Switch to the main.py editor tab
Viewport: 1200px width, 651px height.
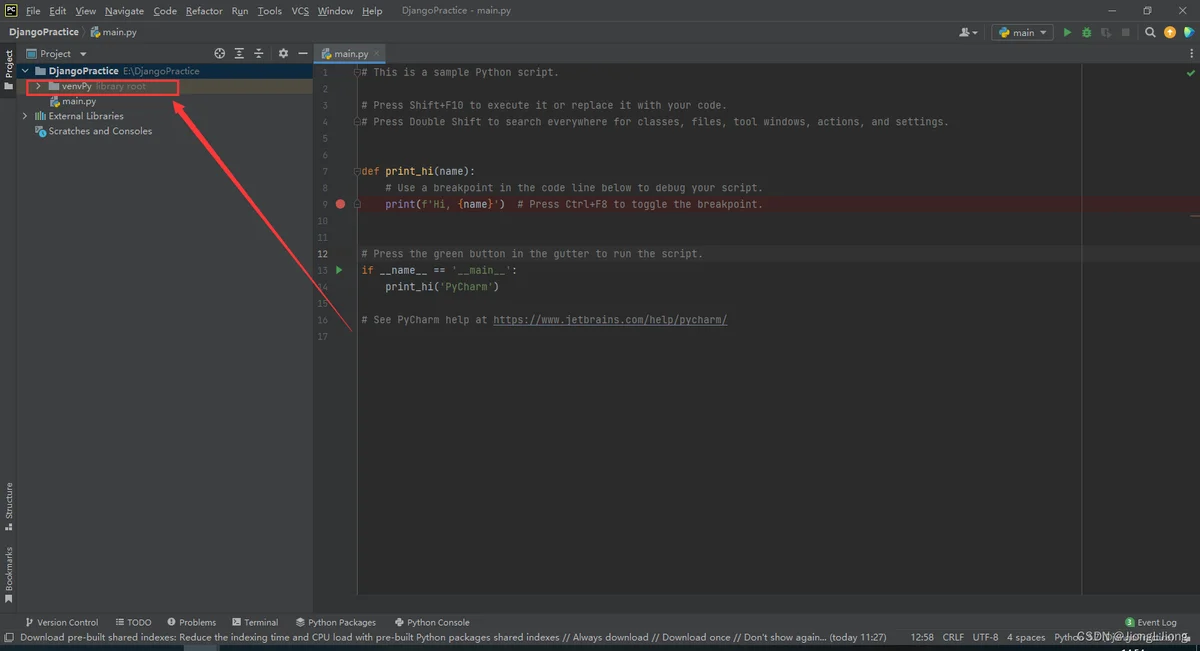click(x=349, y=54)
